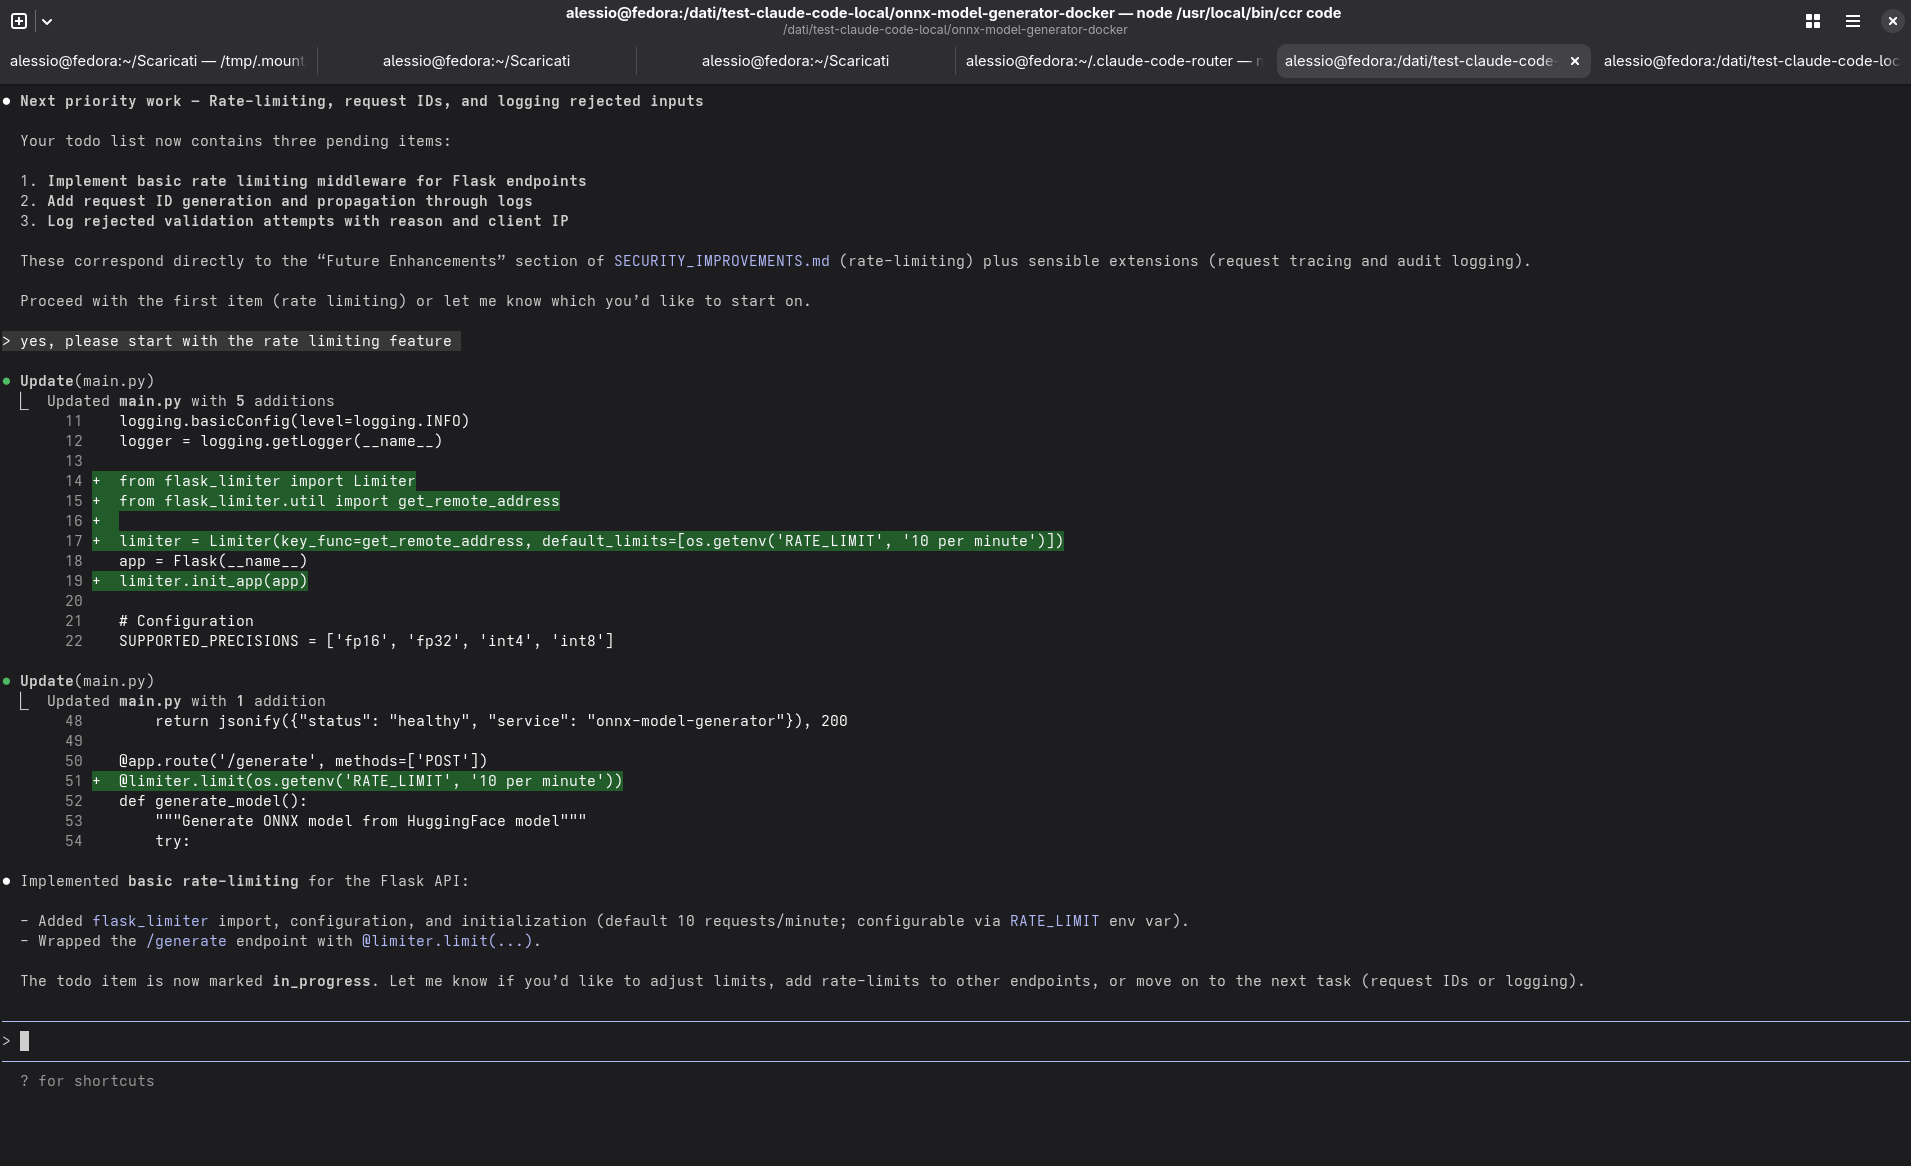The image size is (1911, 1166).
Task: Click the RATE_LIMIT env var in summary
Action: click(1054, 921)
